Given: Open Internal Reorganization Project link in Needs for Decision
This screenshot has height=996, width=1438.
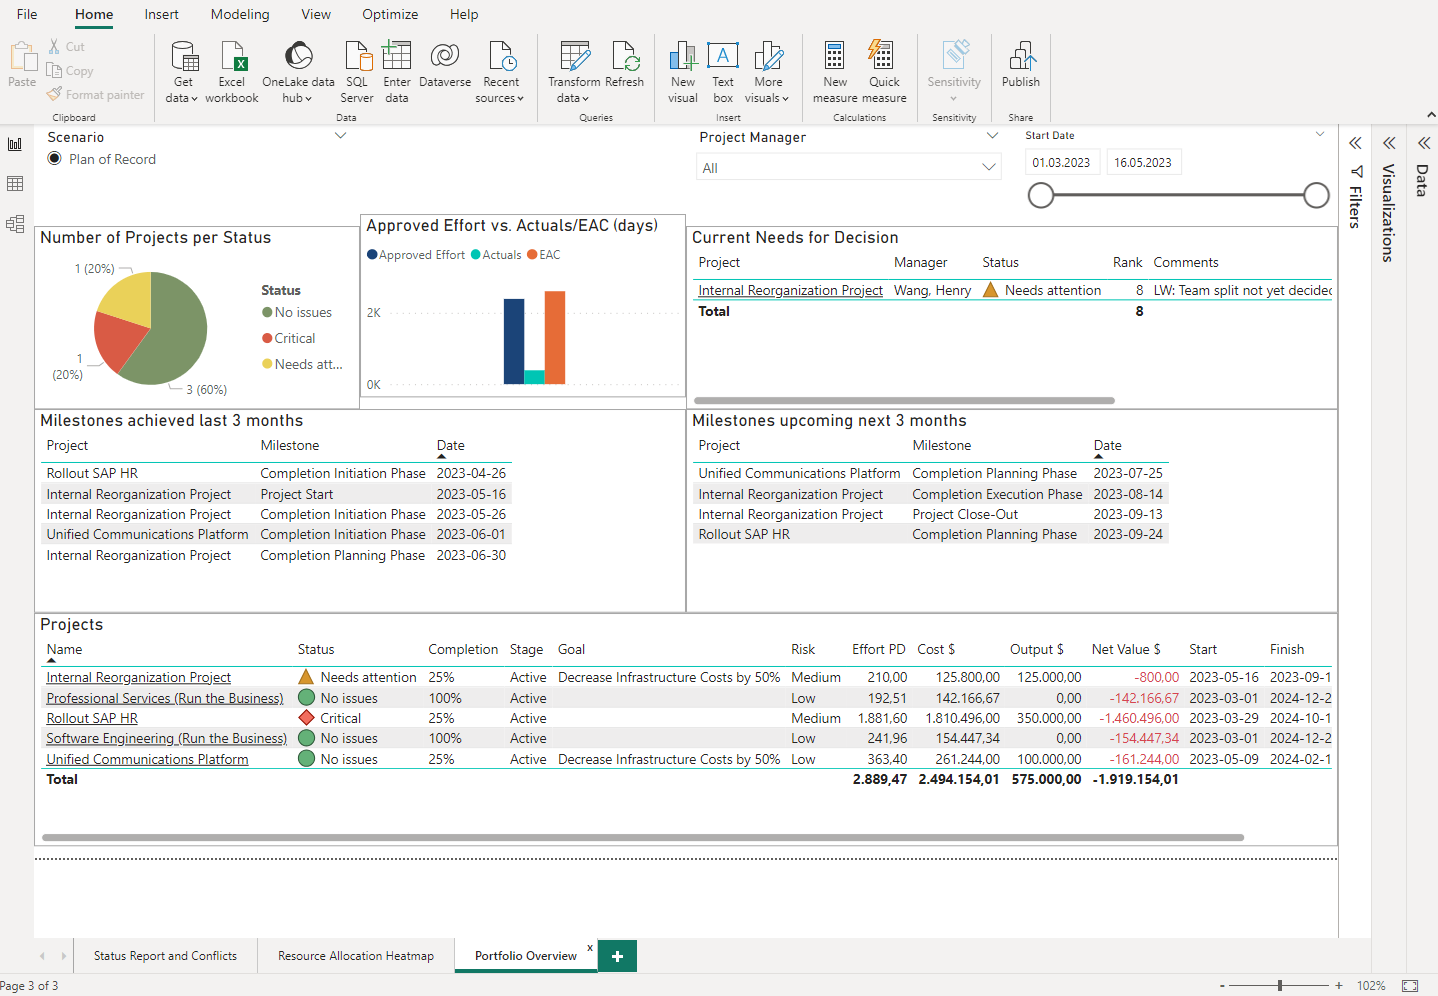Looking at the screenshot, I should (x=791, y=291).
